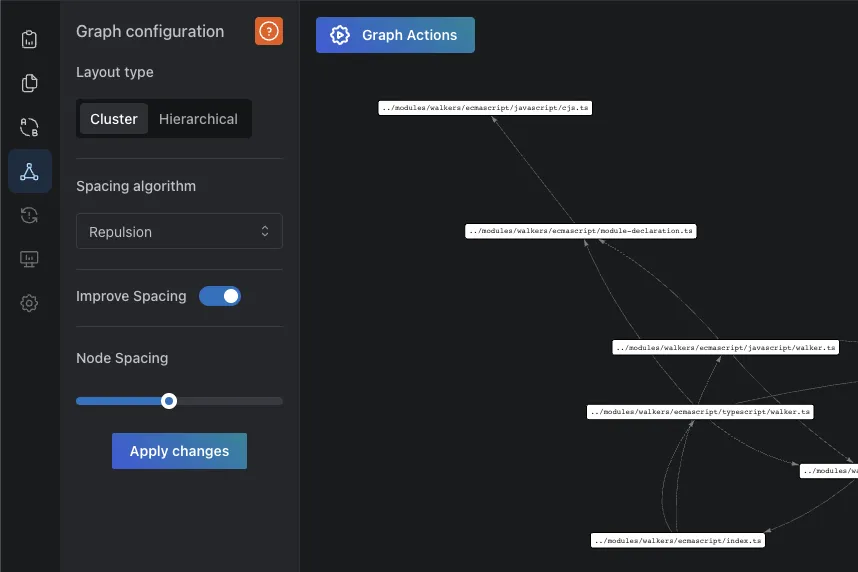This screenshot has width=858, height=572.
Task: Open the report clipboard icon in sidebar
Action: (29, 39)
